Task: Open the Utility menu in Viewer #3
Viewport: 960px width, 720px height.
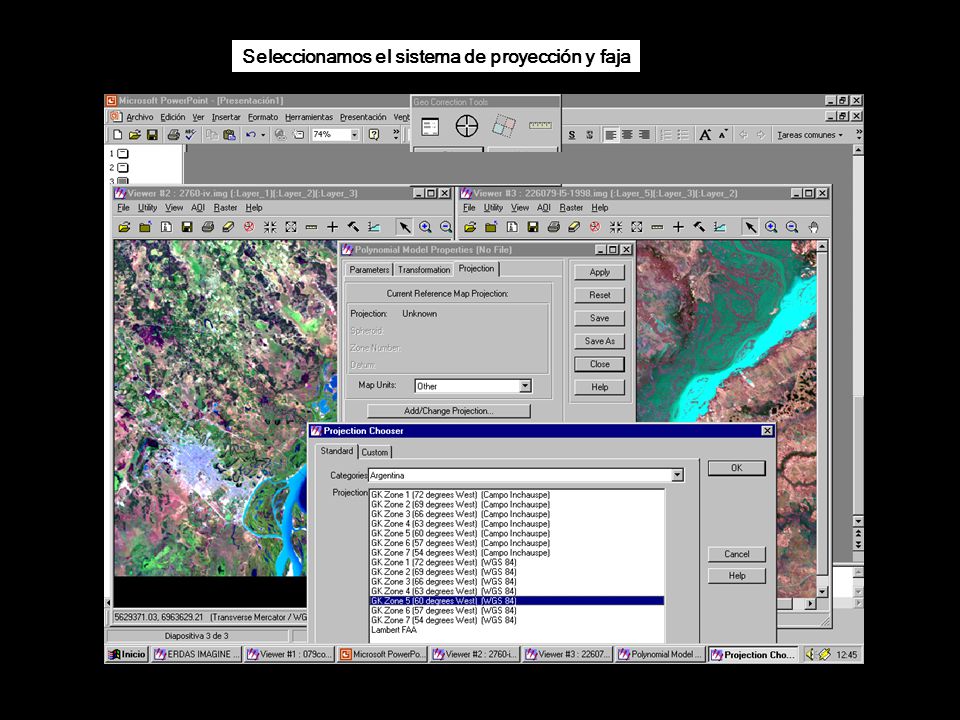Action: tap(493, 208)
